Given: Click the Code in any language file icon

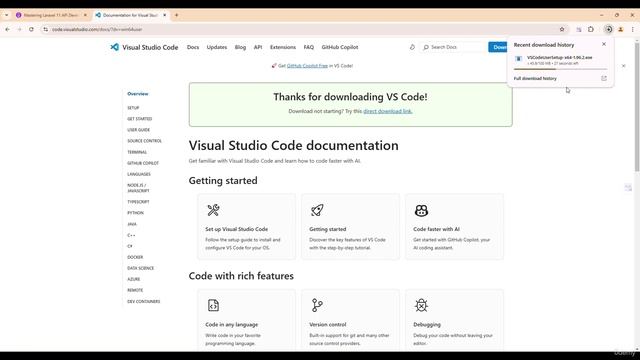Looking at the screenshot, I should pyautogui.click(x=213, y=305).
